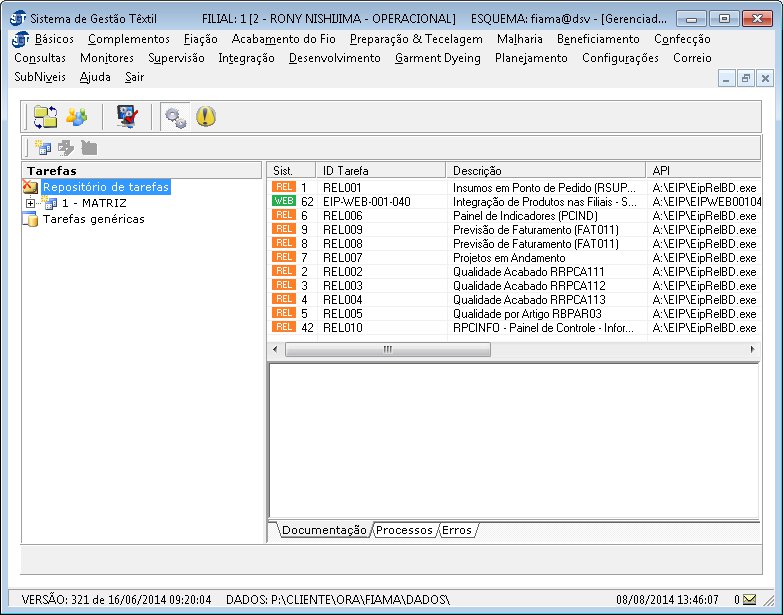The image size is (783, 615).
Task: Select Qualidade Acabado RRPCA112 row
Action: (x=514, y=286)
